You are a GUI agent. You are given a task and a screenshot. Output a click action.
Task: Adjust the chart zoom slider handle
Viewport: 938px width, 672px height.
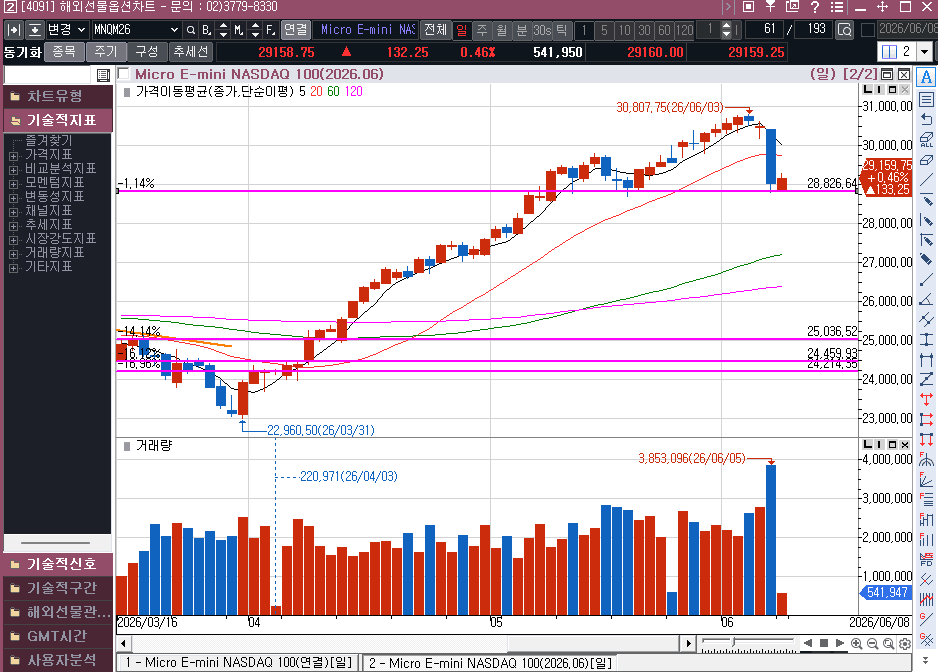733,641
